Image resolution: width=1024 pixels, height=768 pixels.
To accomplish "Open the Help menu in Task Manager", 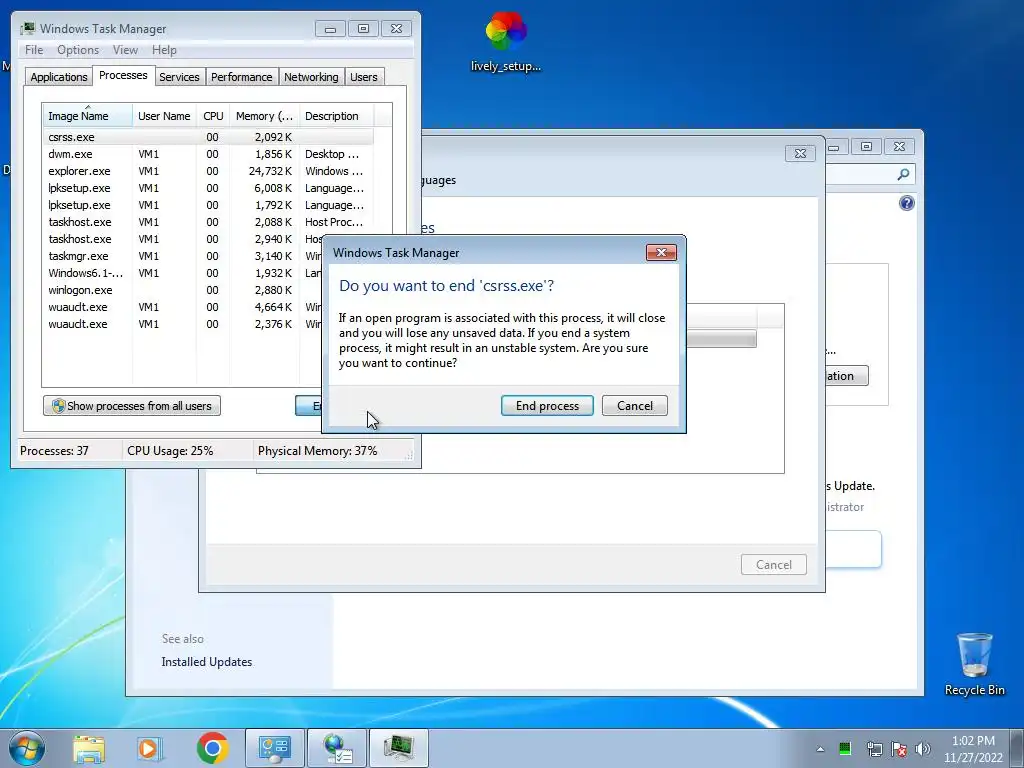I will point(164,50).
